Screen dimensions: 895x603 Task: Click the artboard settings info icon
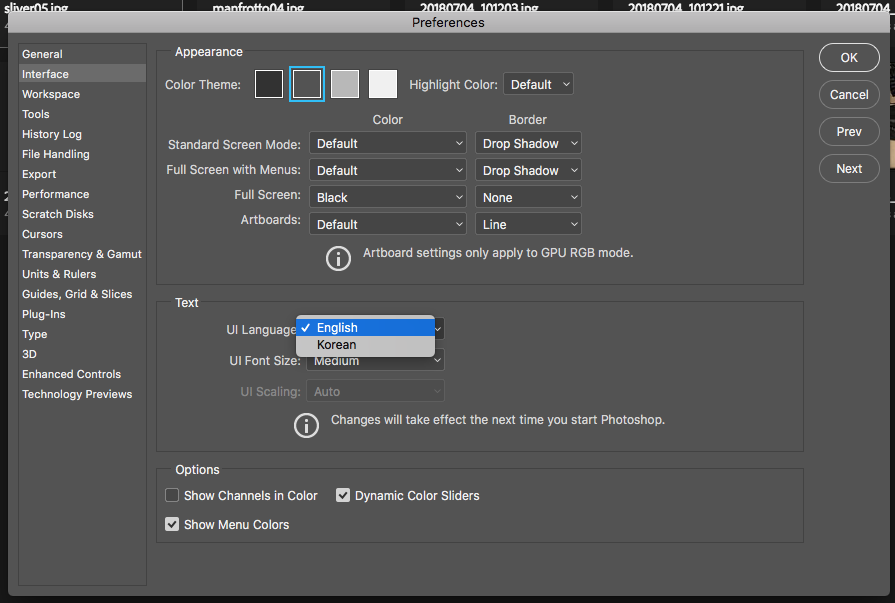point(339,257)
